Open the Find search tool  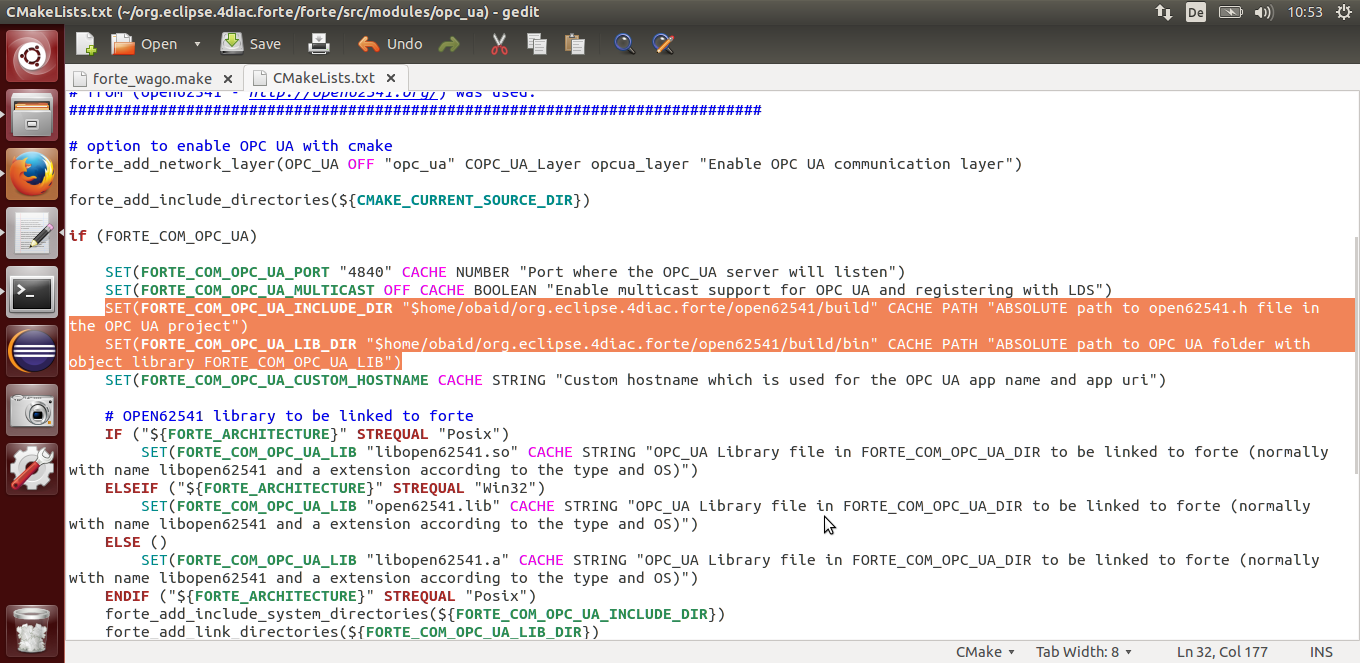624,44
